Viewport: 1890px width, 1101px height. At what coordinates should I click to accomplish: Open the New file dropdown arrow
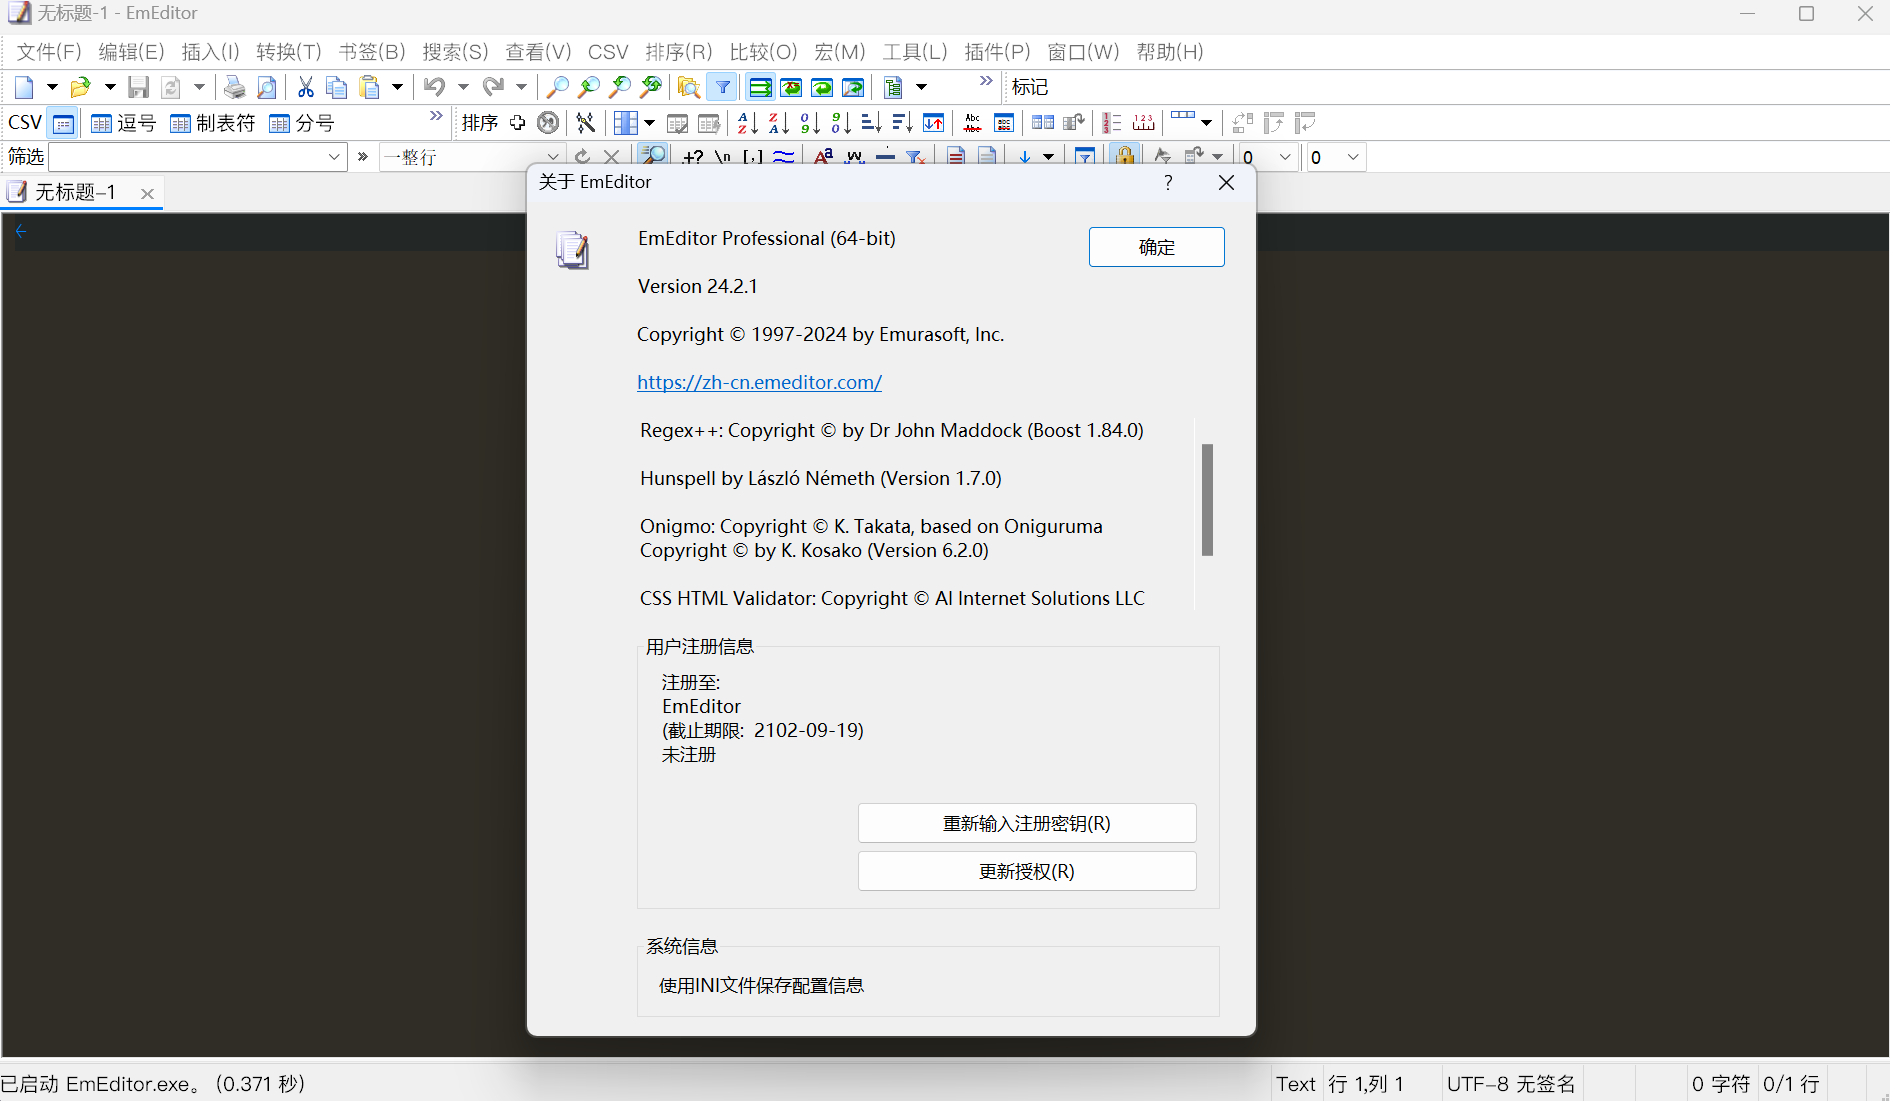pos(52,88)
